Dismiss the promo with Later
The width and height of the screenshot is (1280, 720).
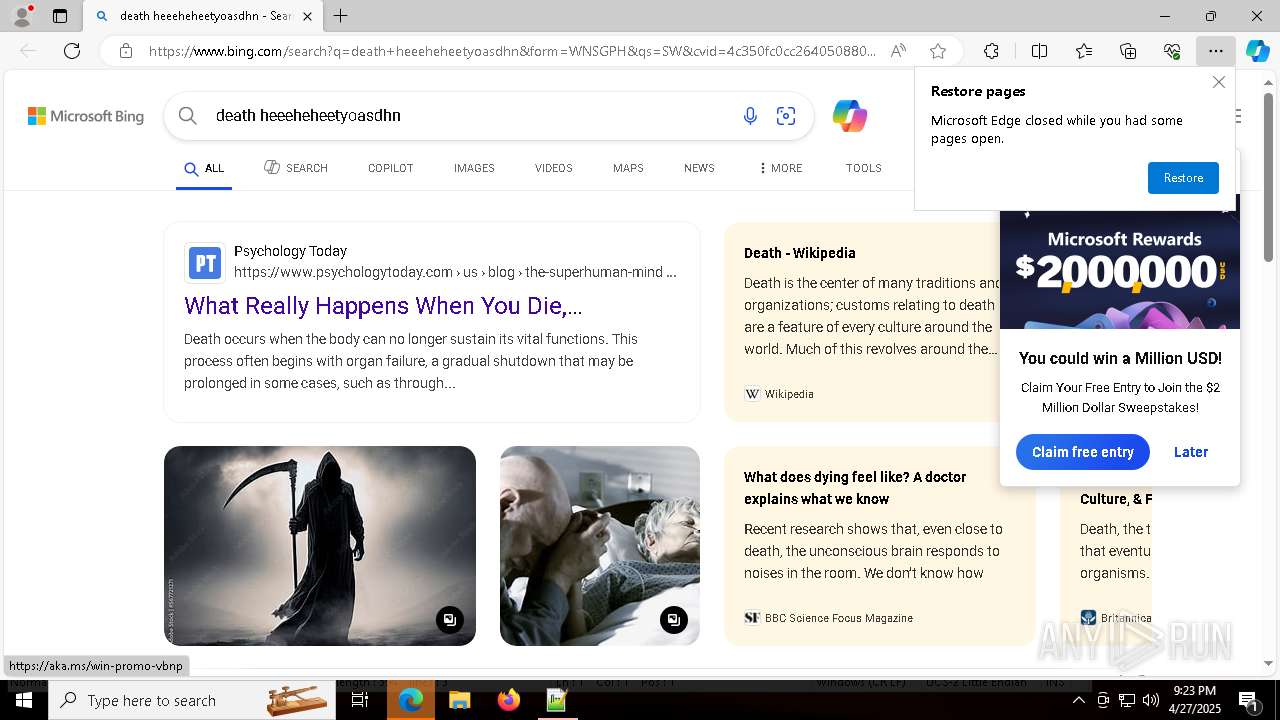click(x=1191, y=452)
